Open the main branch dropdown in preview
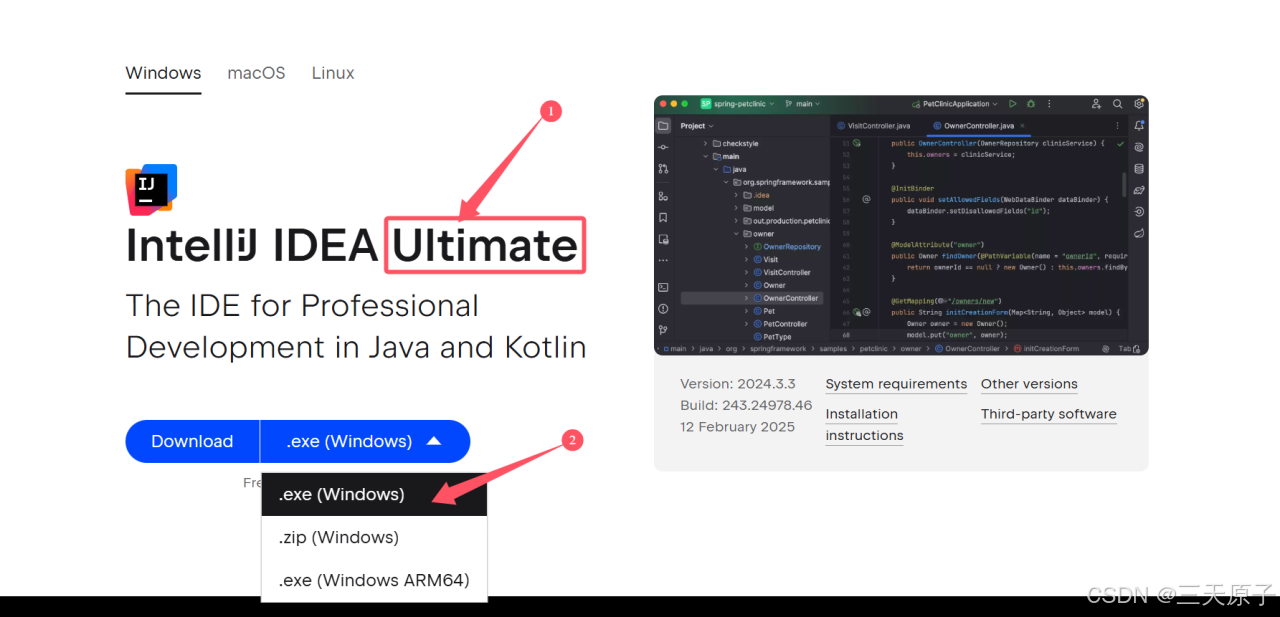 point(803,104)
